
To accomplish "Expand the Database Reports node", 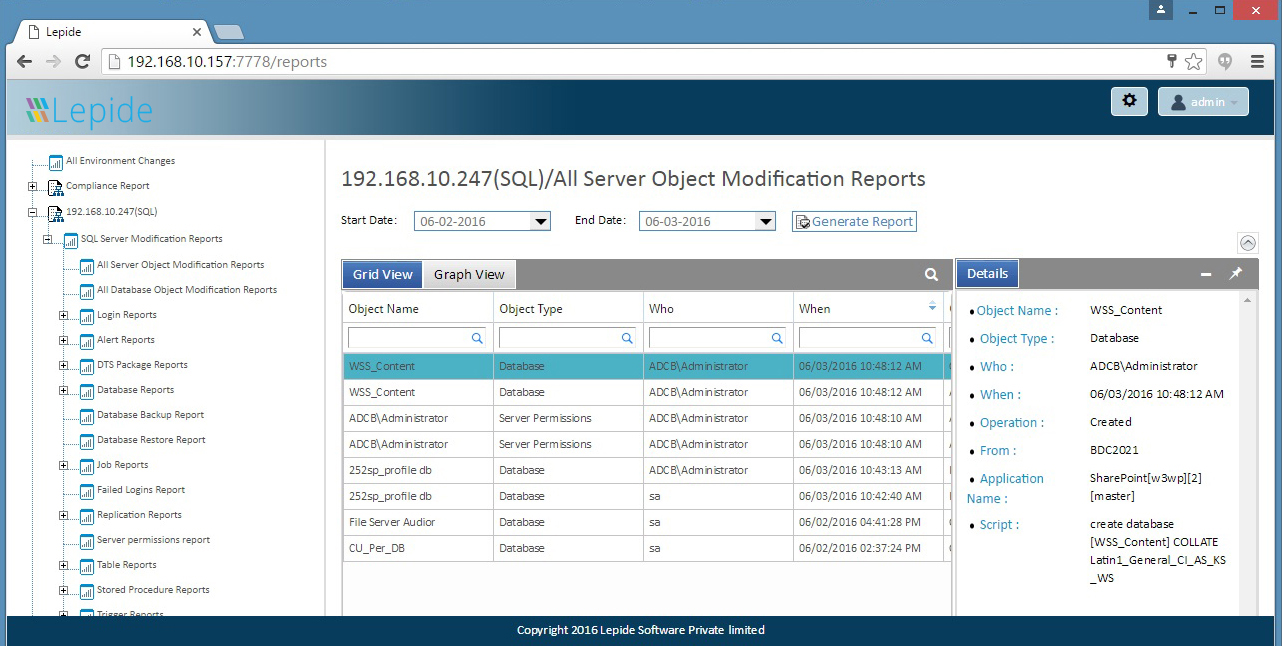I will [64, 390].
